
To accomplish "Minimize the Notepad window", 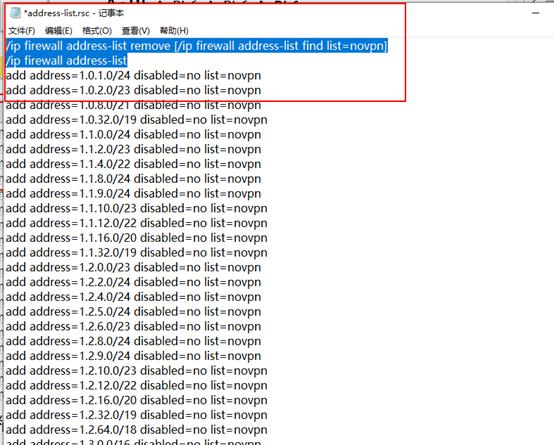I will [536, 13].
